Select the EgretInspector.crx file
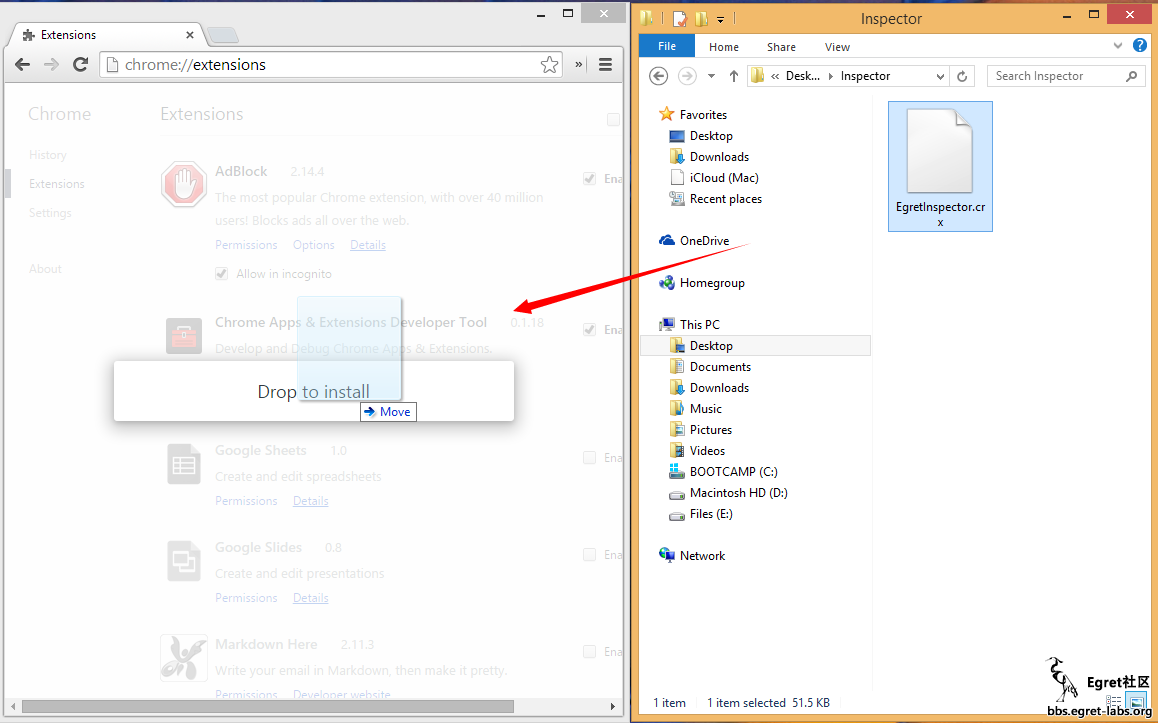Screen dimensions: 1158x723 point(940,166)
